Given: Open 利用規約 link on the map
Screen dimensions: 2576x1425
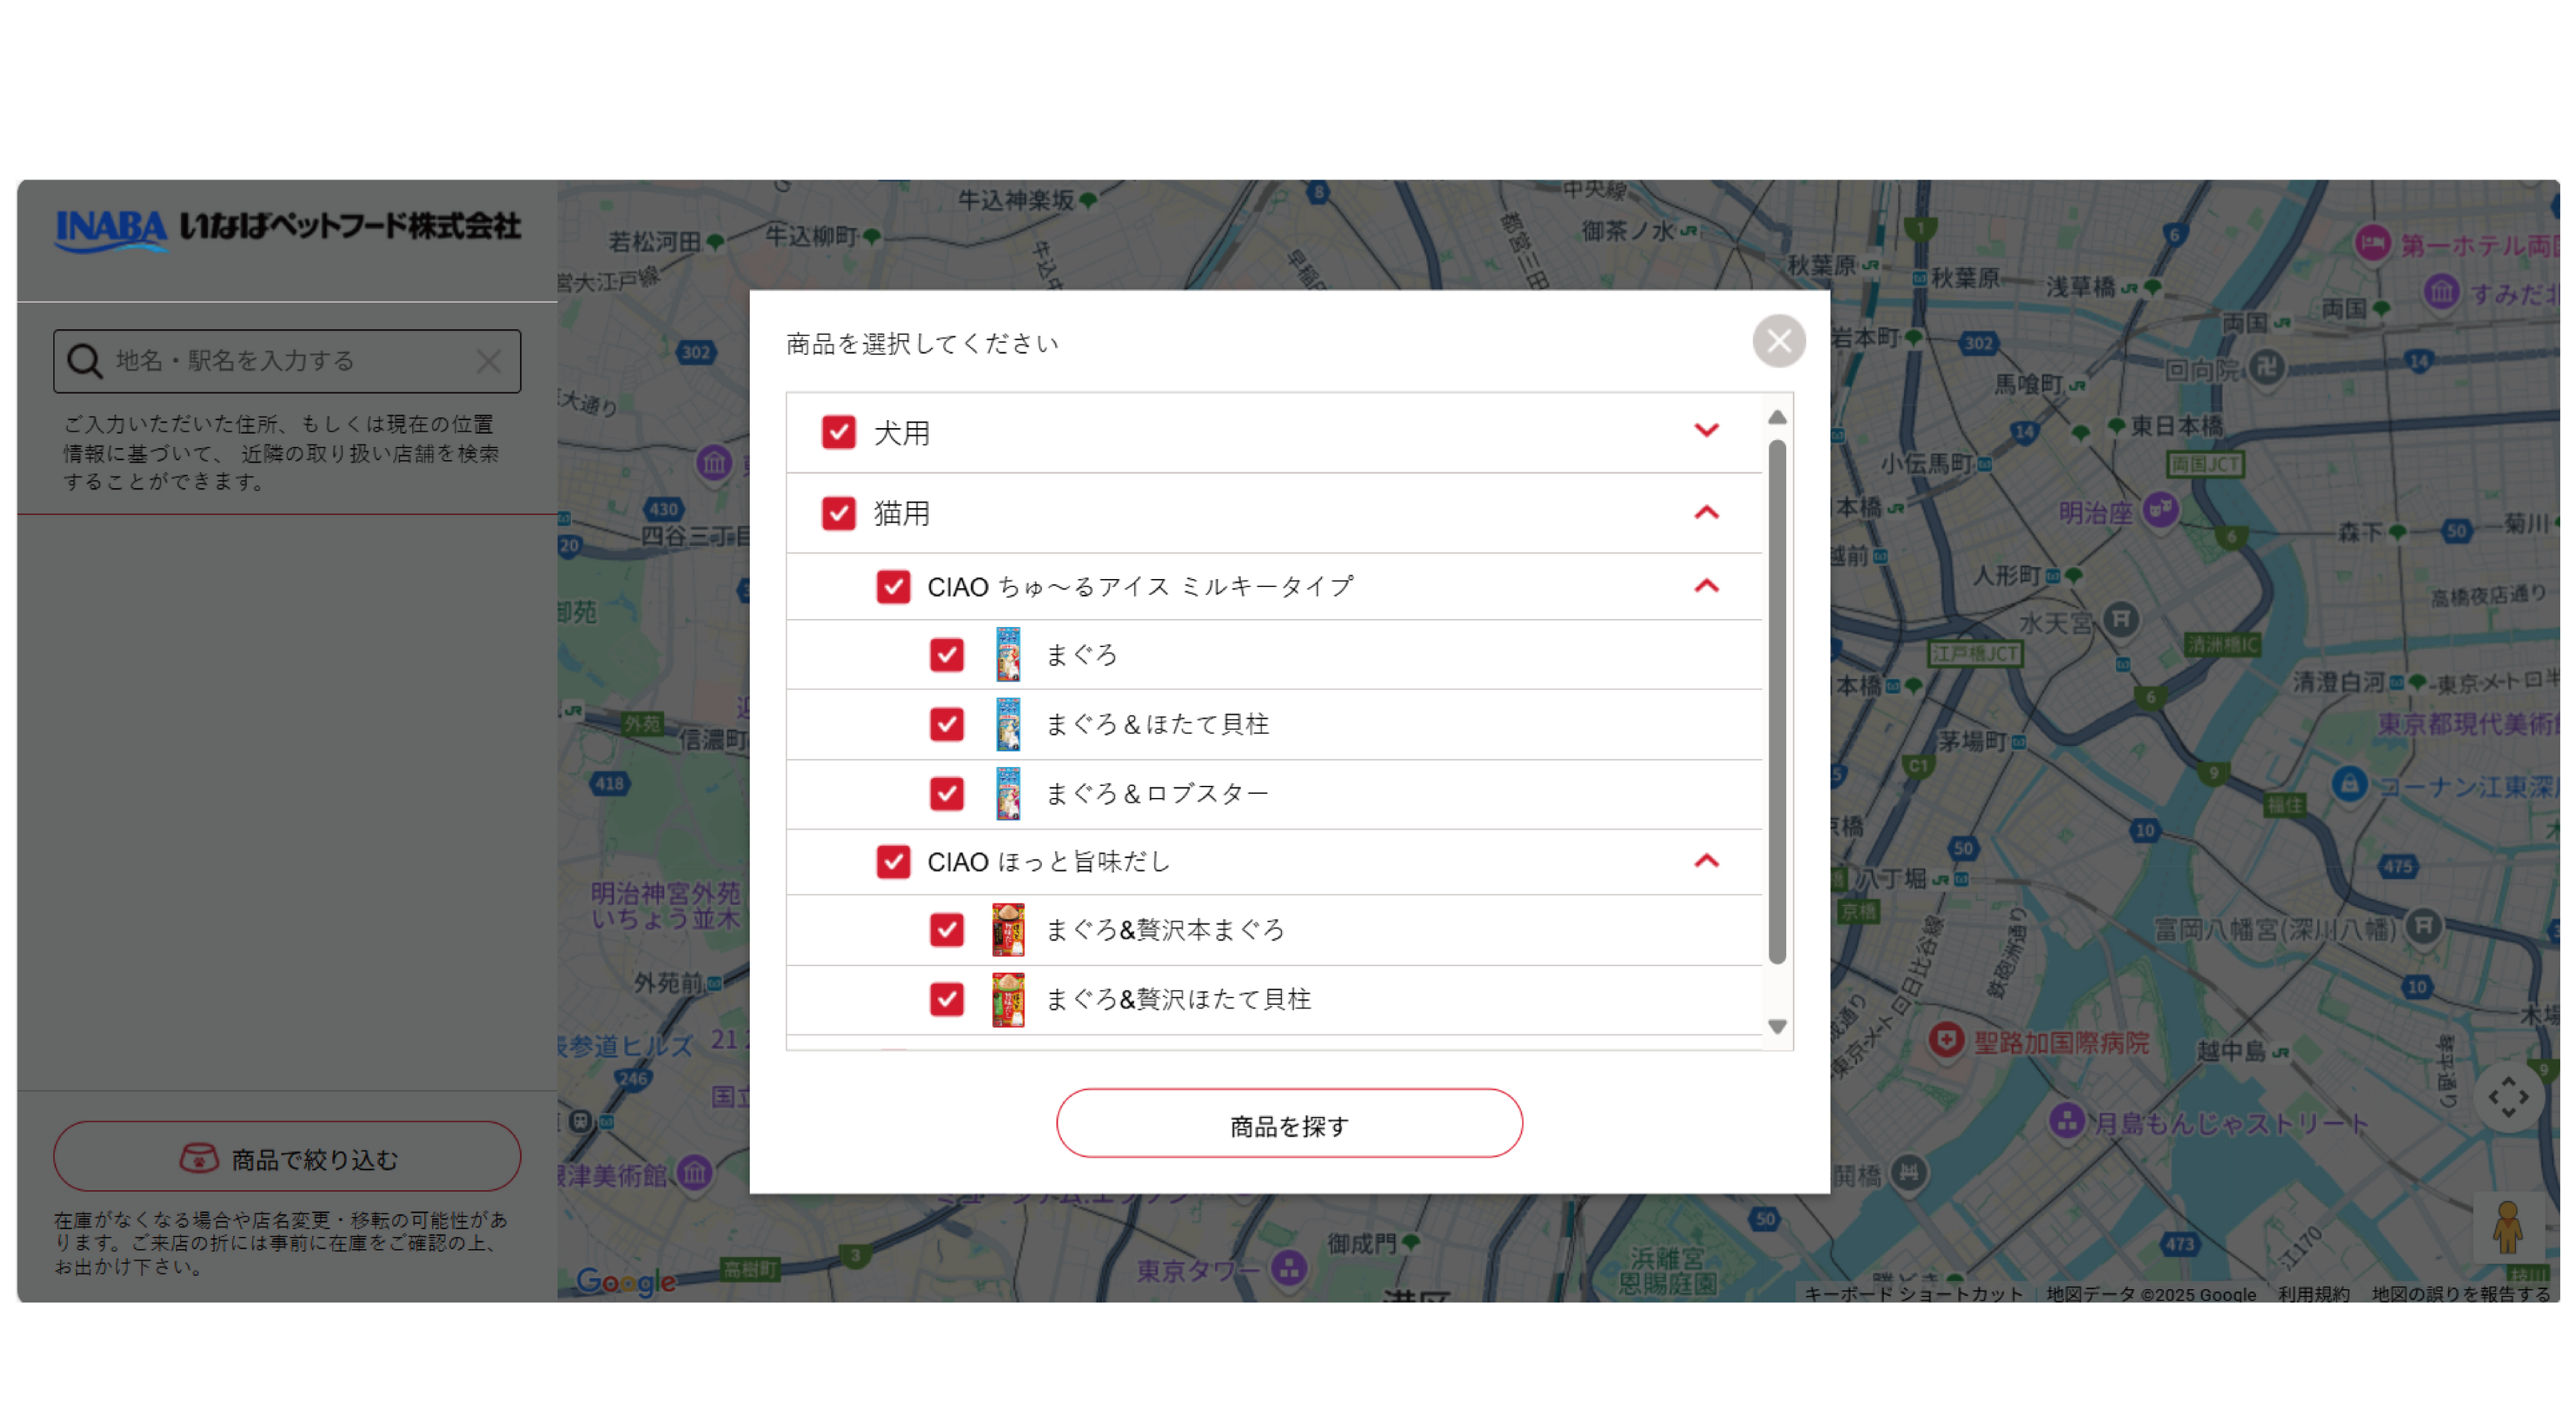Looking at the screenshot, I should (2313, 1294).
